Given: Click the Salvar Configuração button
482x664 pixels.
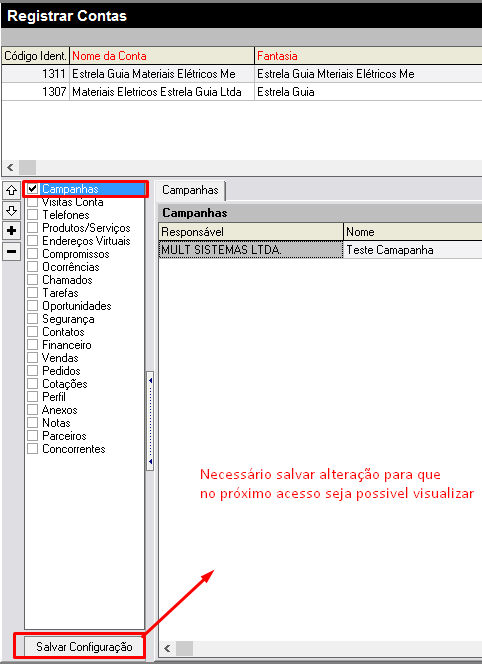Looking at the screenshot, I should click(84, 647).
